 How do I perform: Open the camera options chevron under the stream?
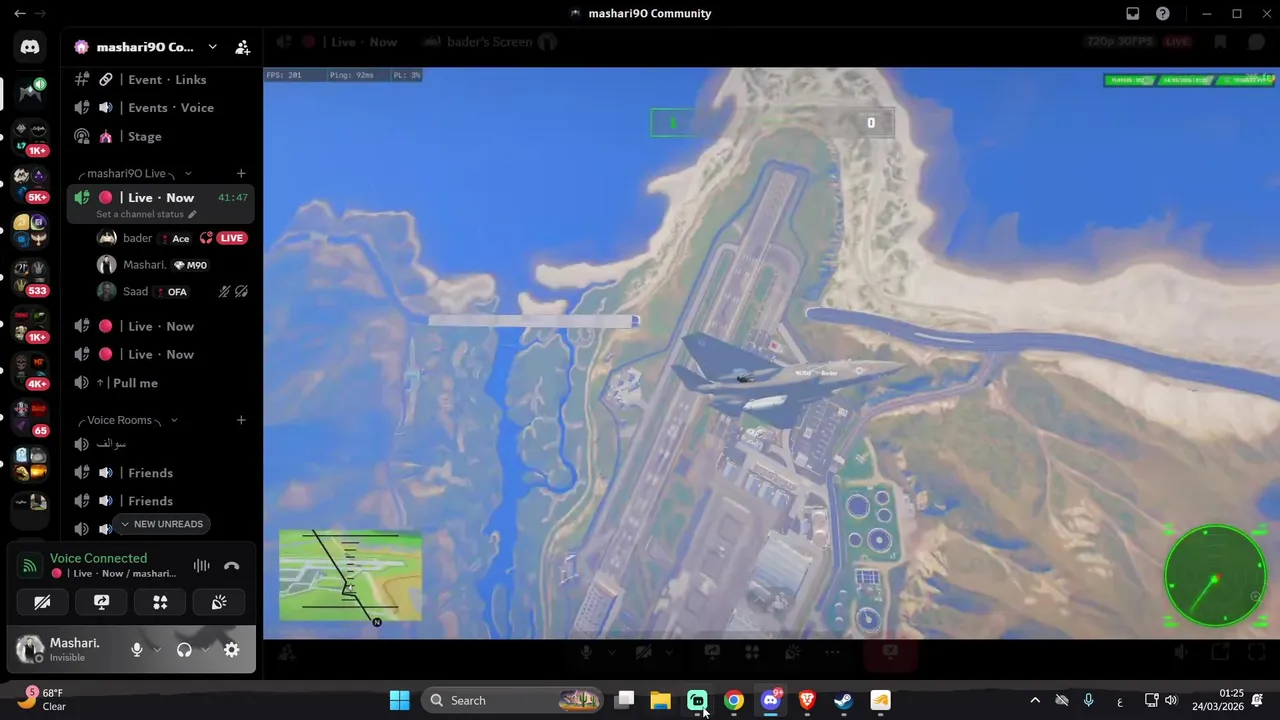[669, 652]
